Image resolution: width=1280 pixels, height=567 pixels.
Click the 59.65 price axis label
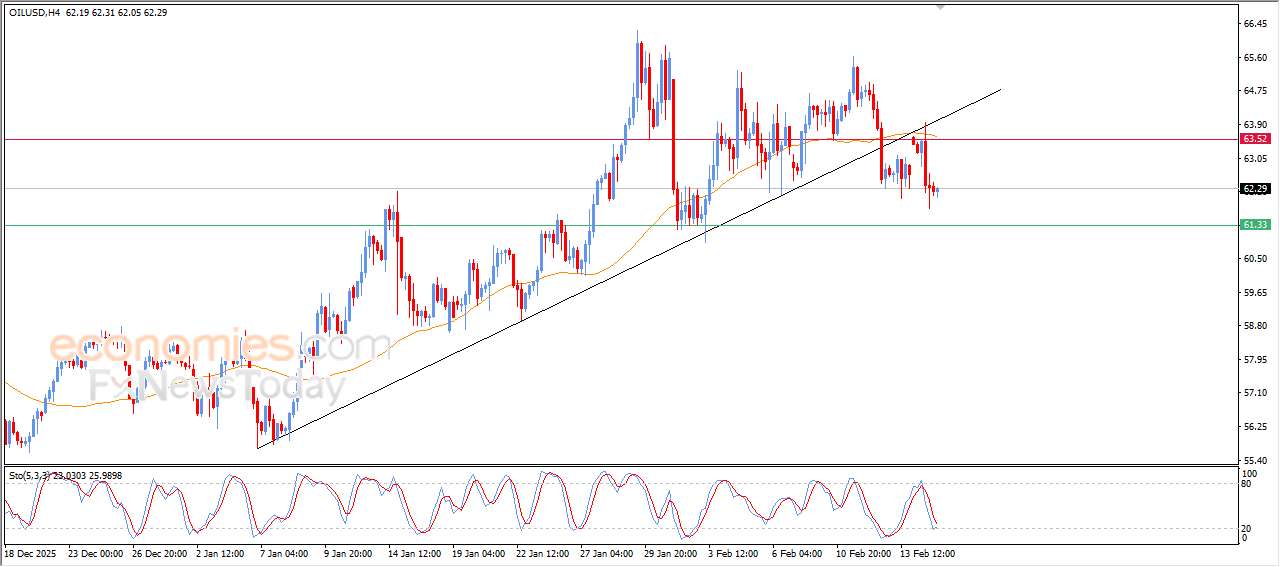(1254, 293)
